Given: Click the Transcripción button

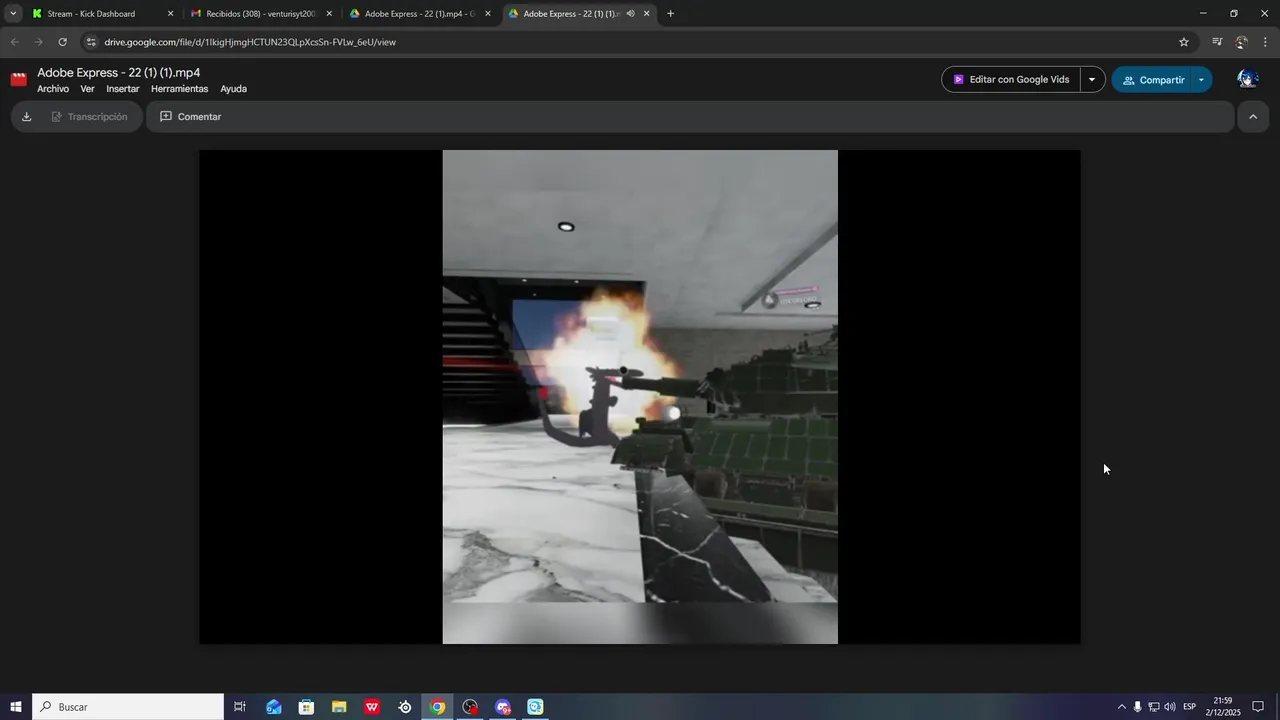Looking at the screenshot, I should coord(89,117).
